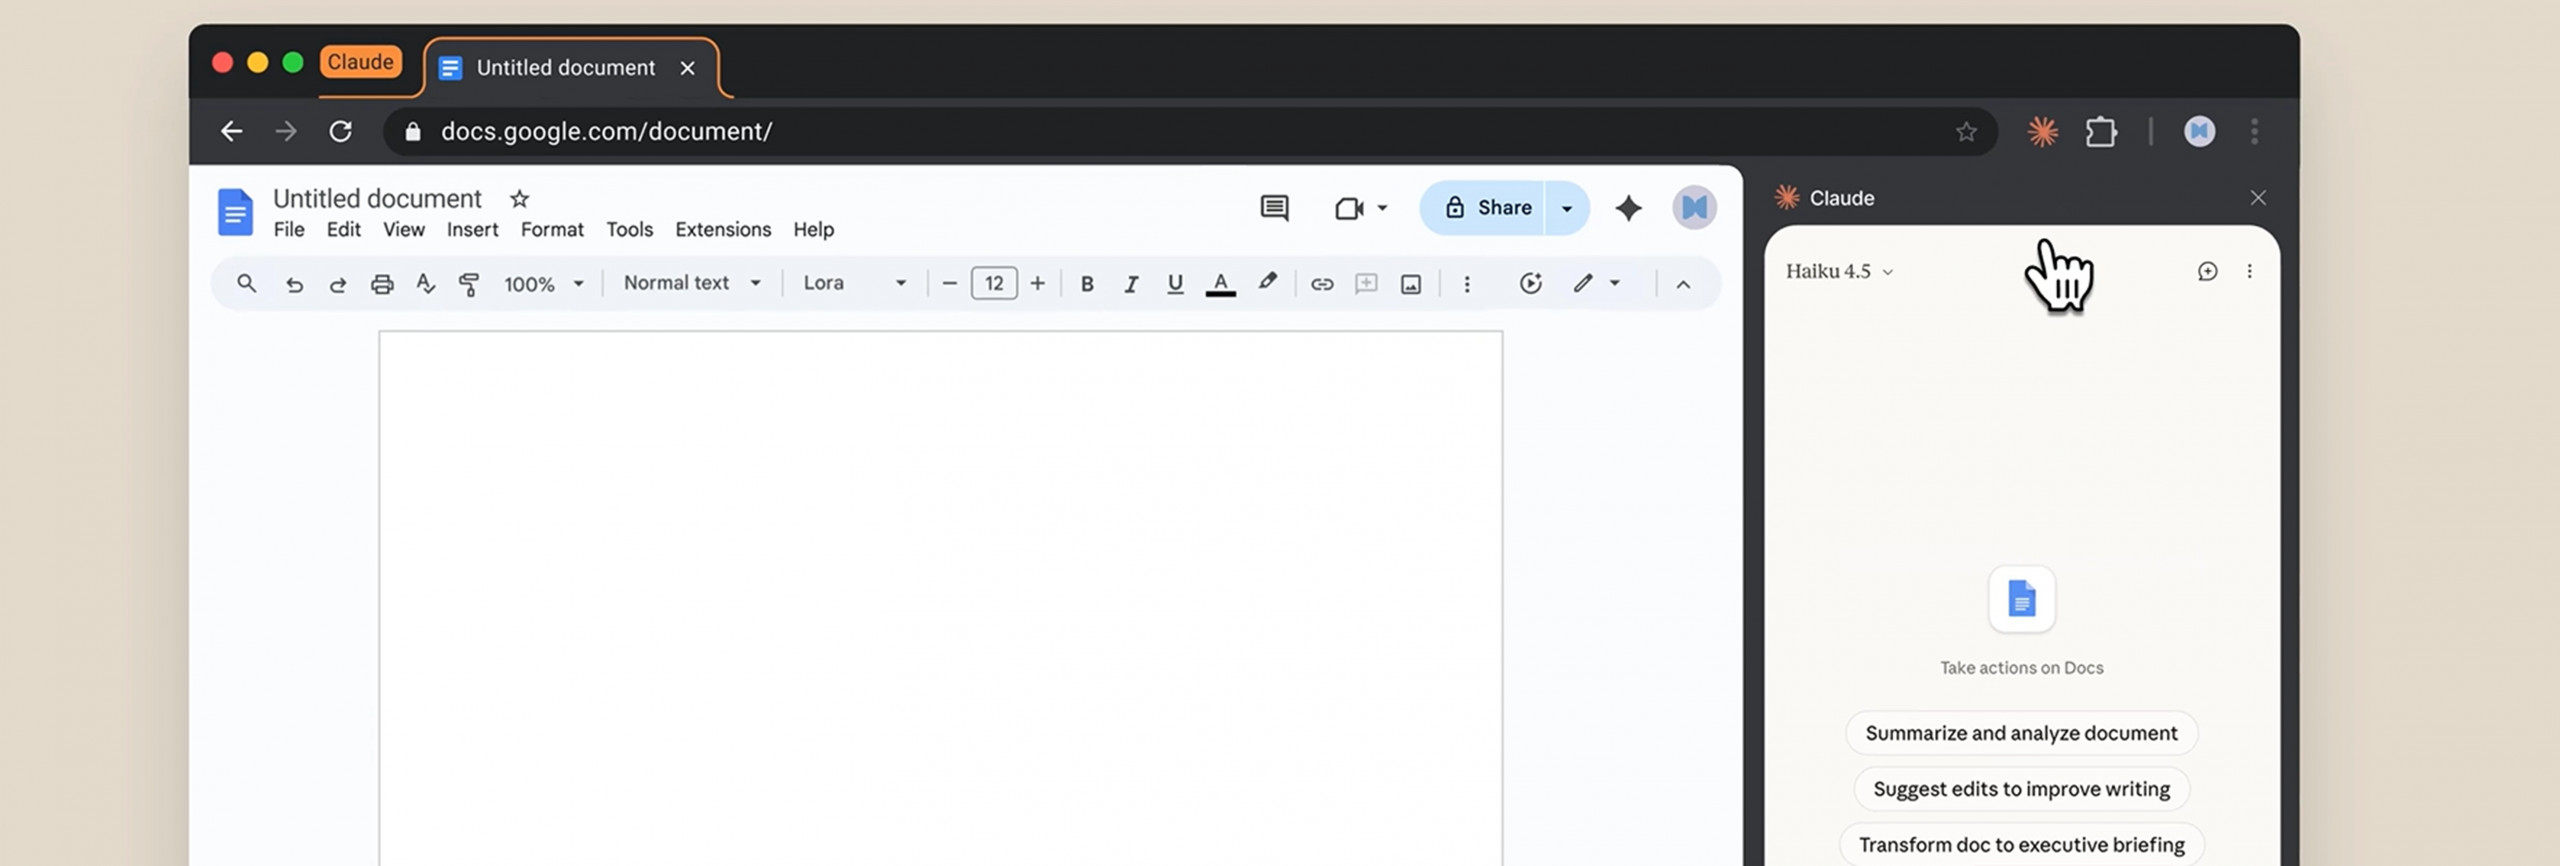Image resolution: width=2560 pixels, height=866 pixels.
Task: Click the print icon in toolbar
Action: point(381,284)
